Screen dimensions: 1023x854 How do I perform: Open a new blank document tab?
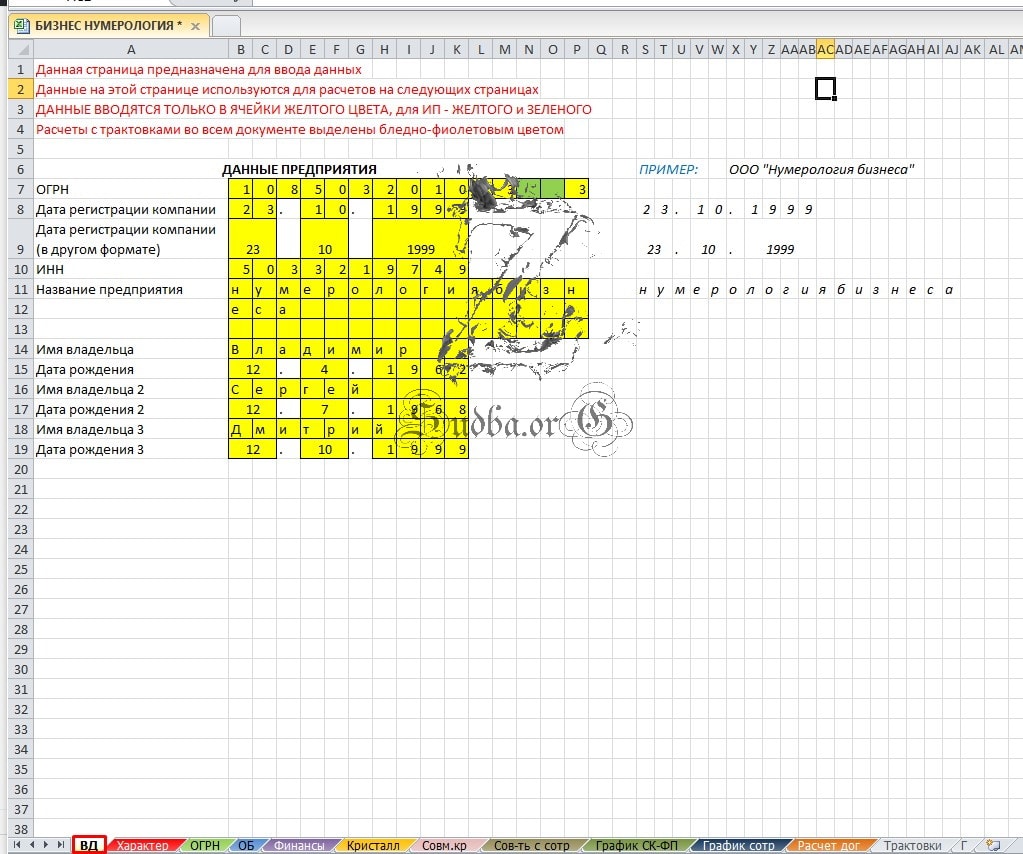tap(227, 26)
